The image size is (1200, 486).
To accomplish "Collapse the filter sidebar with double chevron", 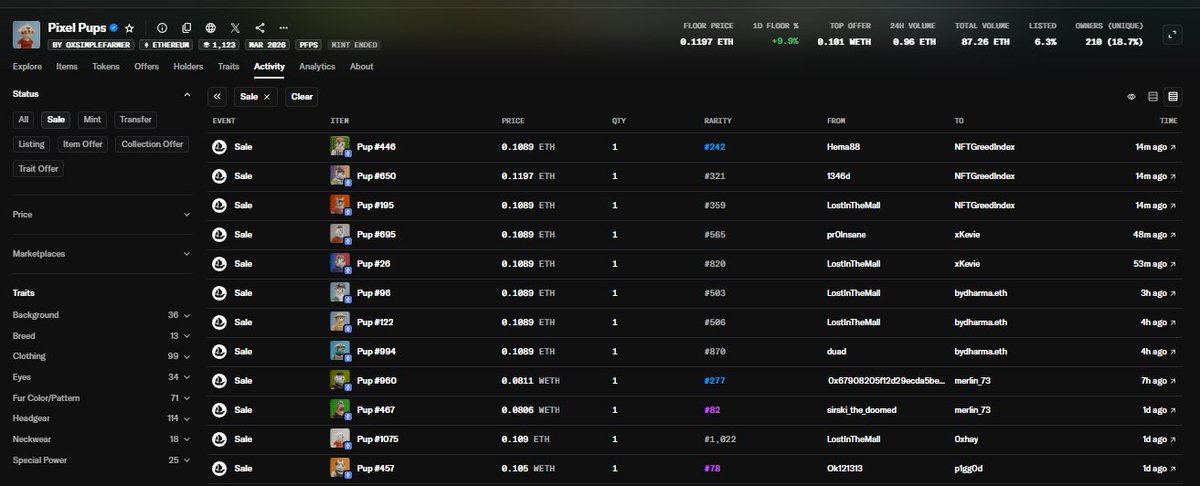I will [218, 97].
